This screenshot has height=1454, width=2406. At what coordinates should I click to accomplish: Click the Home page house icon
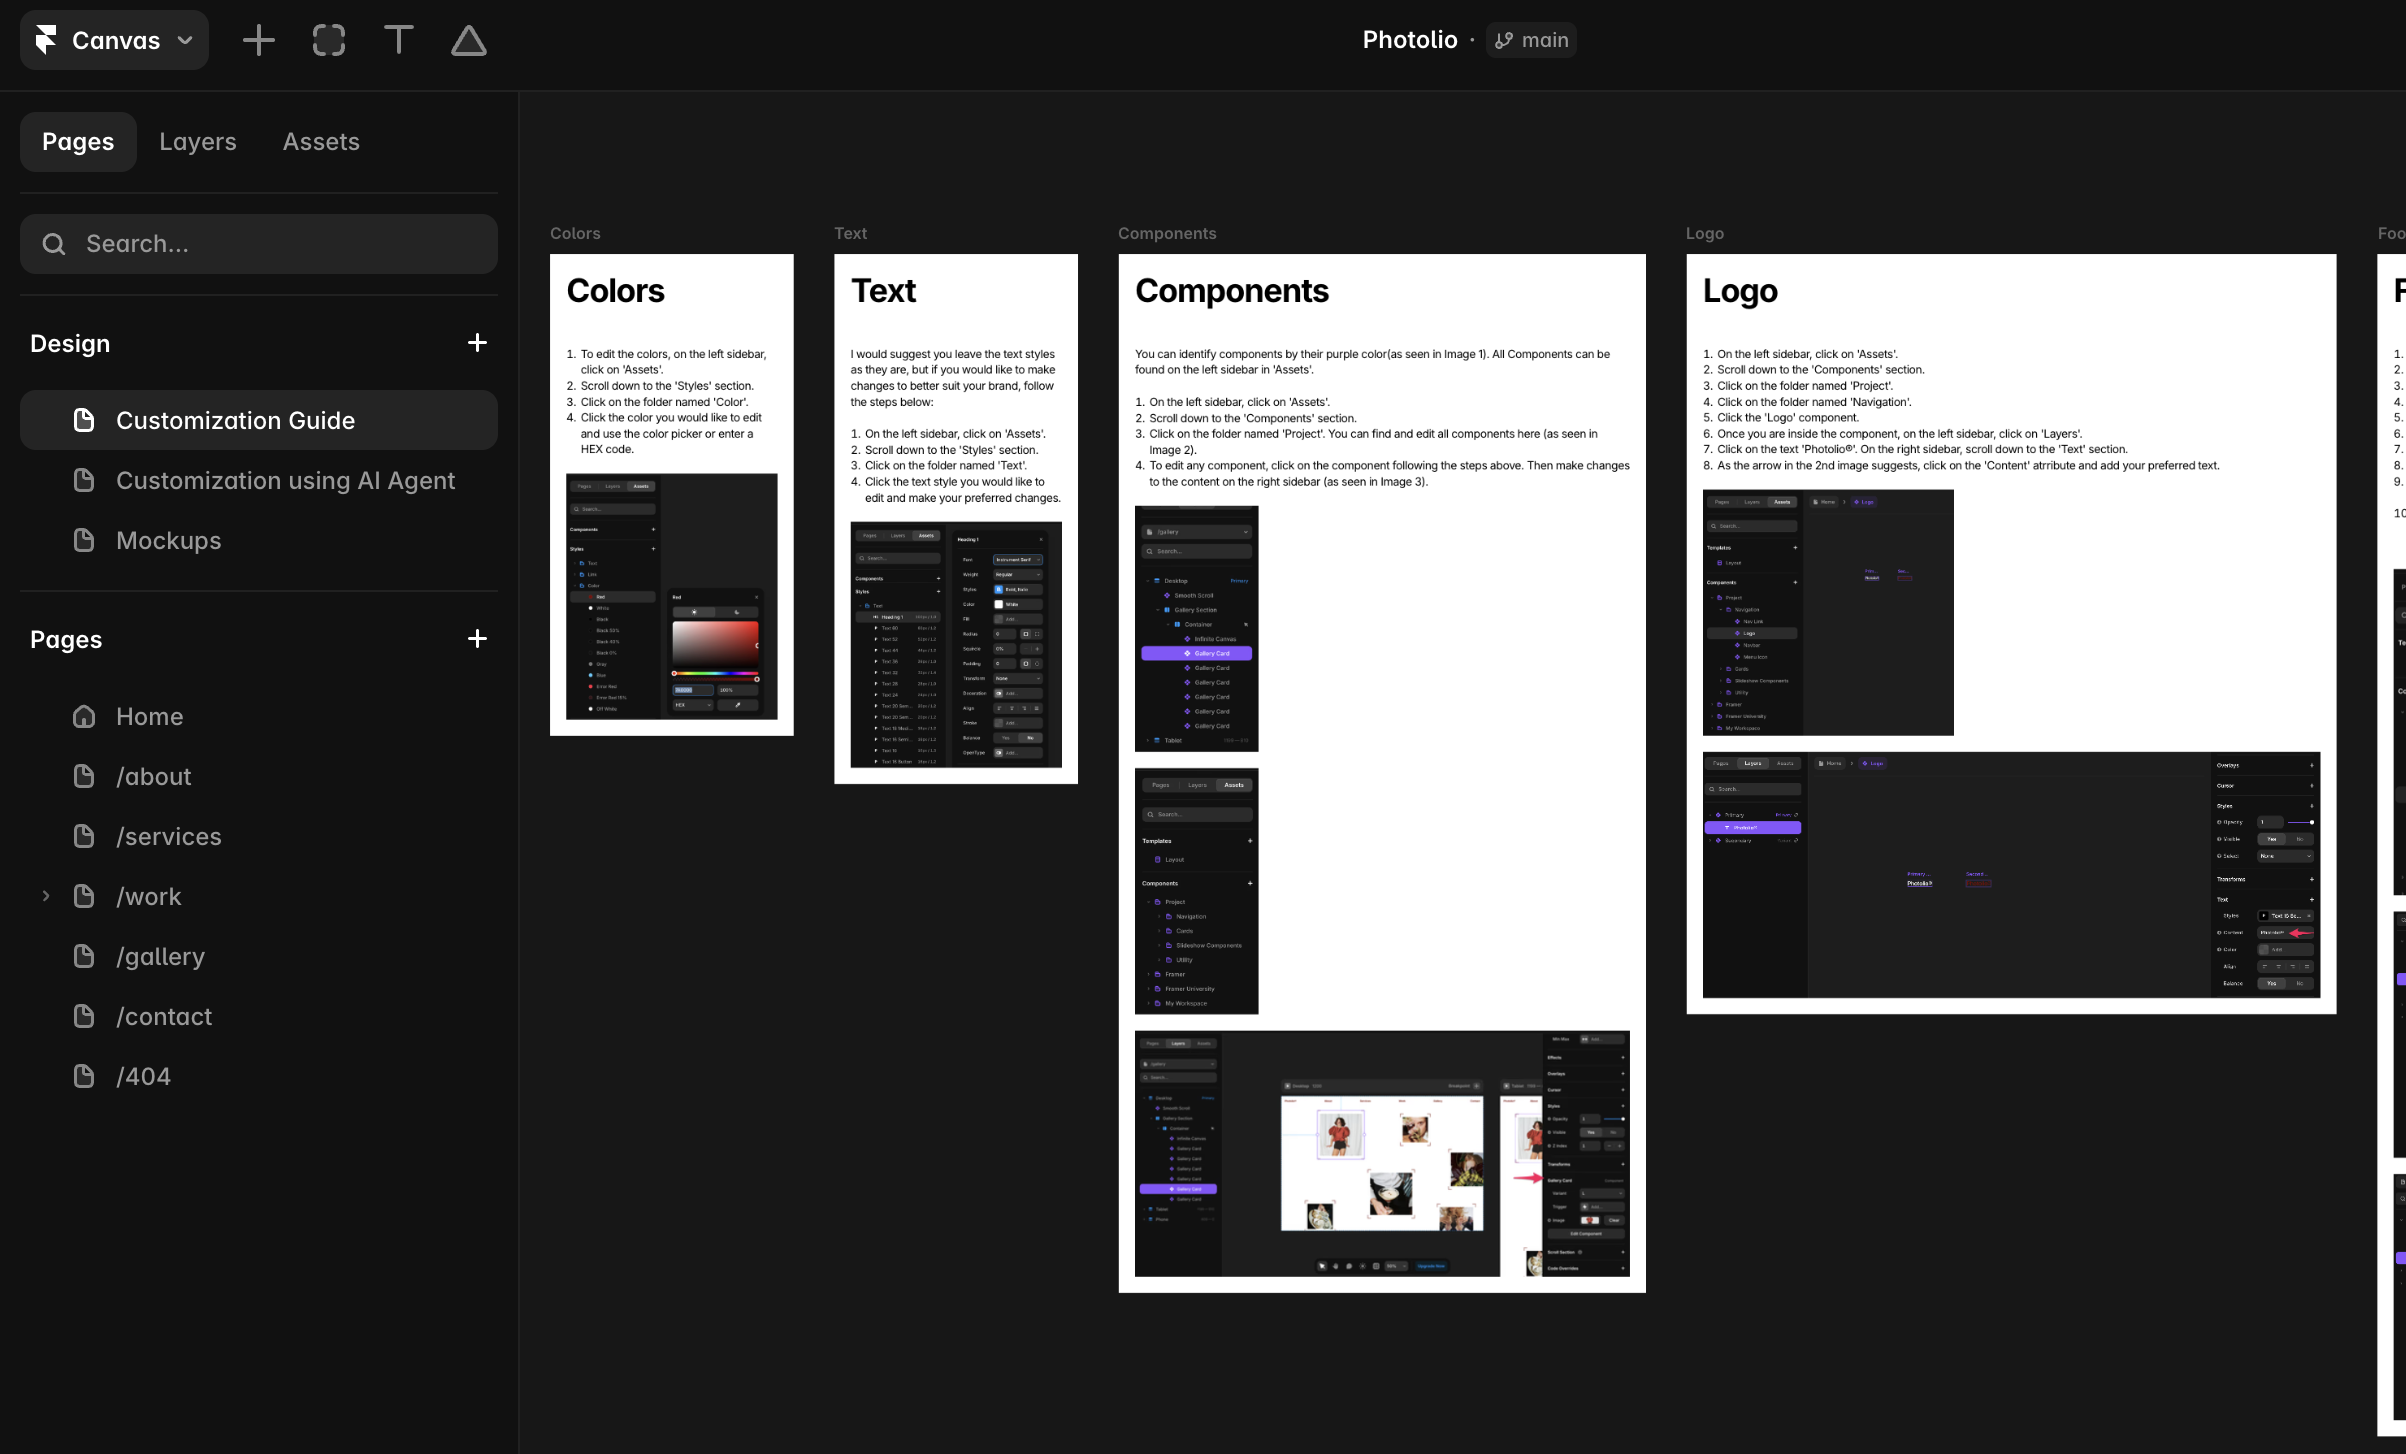[x=84, y=716]
